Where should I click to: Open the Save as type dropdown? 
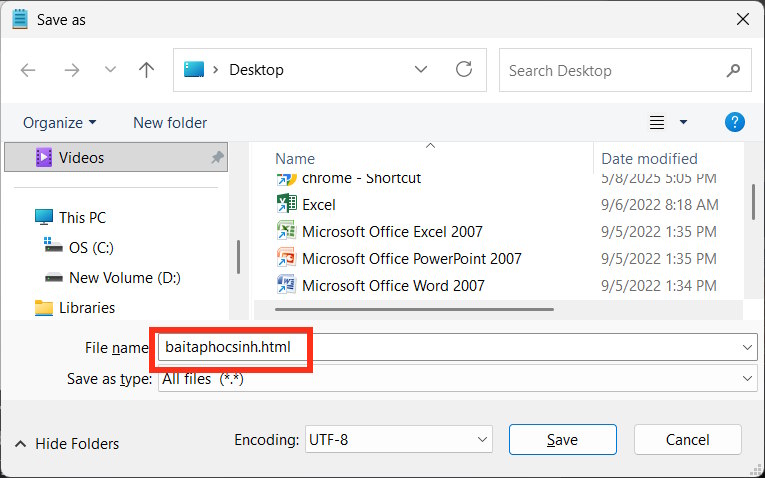point(747,380)
